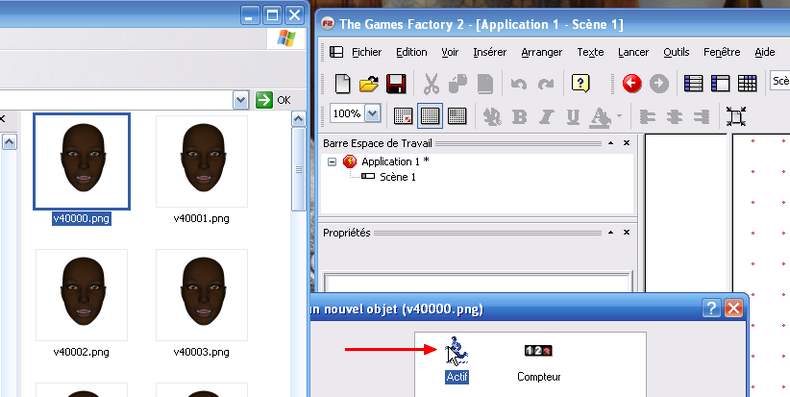Screen dimensions: 790x397
Task: Click the document icon left of Fichier
Action: click(336, 52)
